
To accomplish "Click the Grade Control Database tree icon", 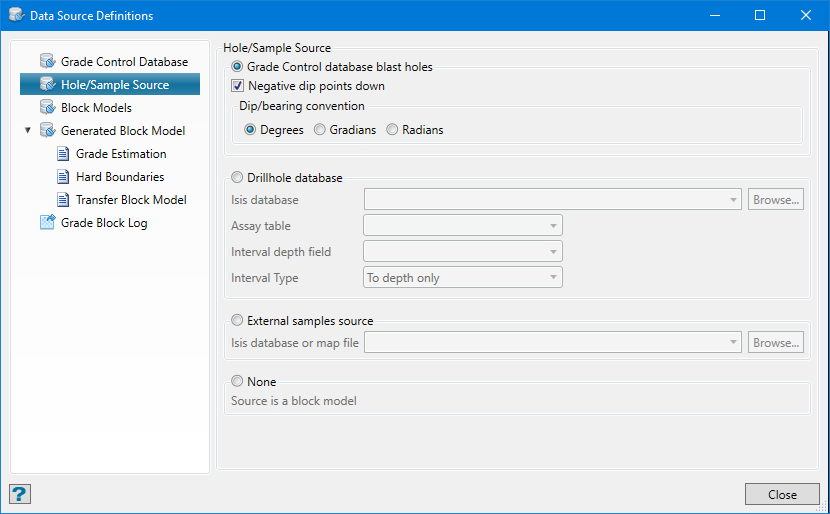I will (x=47, y=62).
